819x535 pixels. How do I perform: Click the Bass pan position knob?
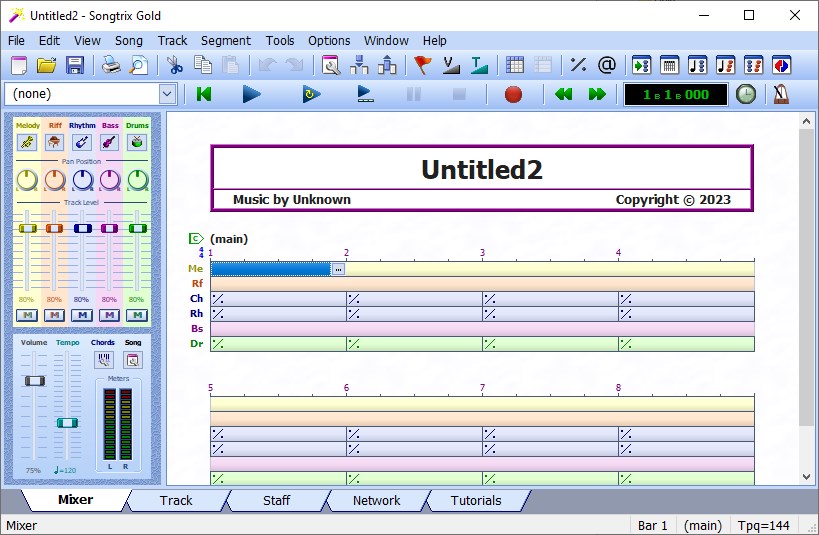point(110,180)
